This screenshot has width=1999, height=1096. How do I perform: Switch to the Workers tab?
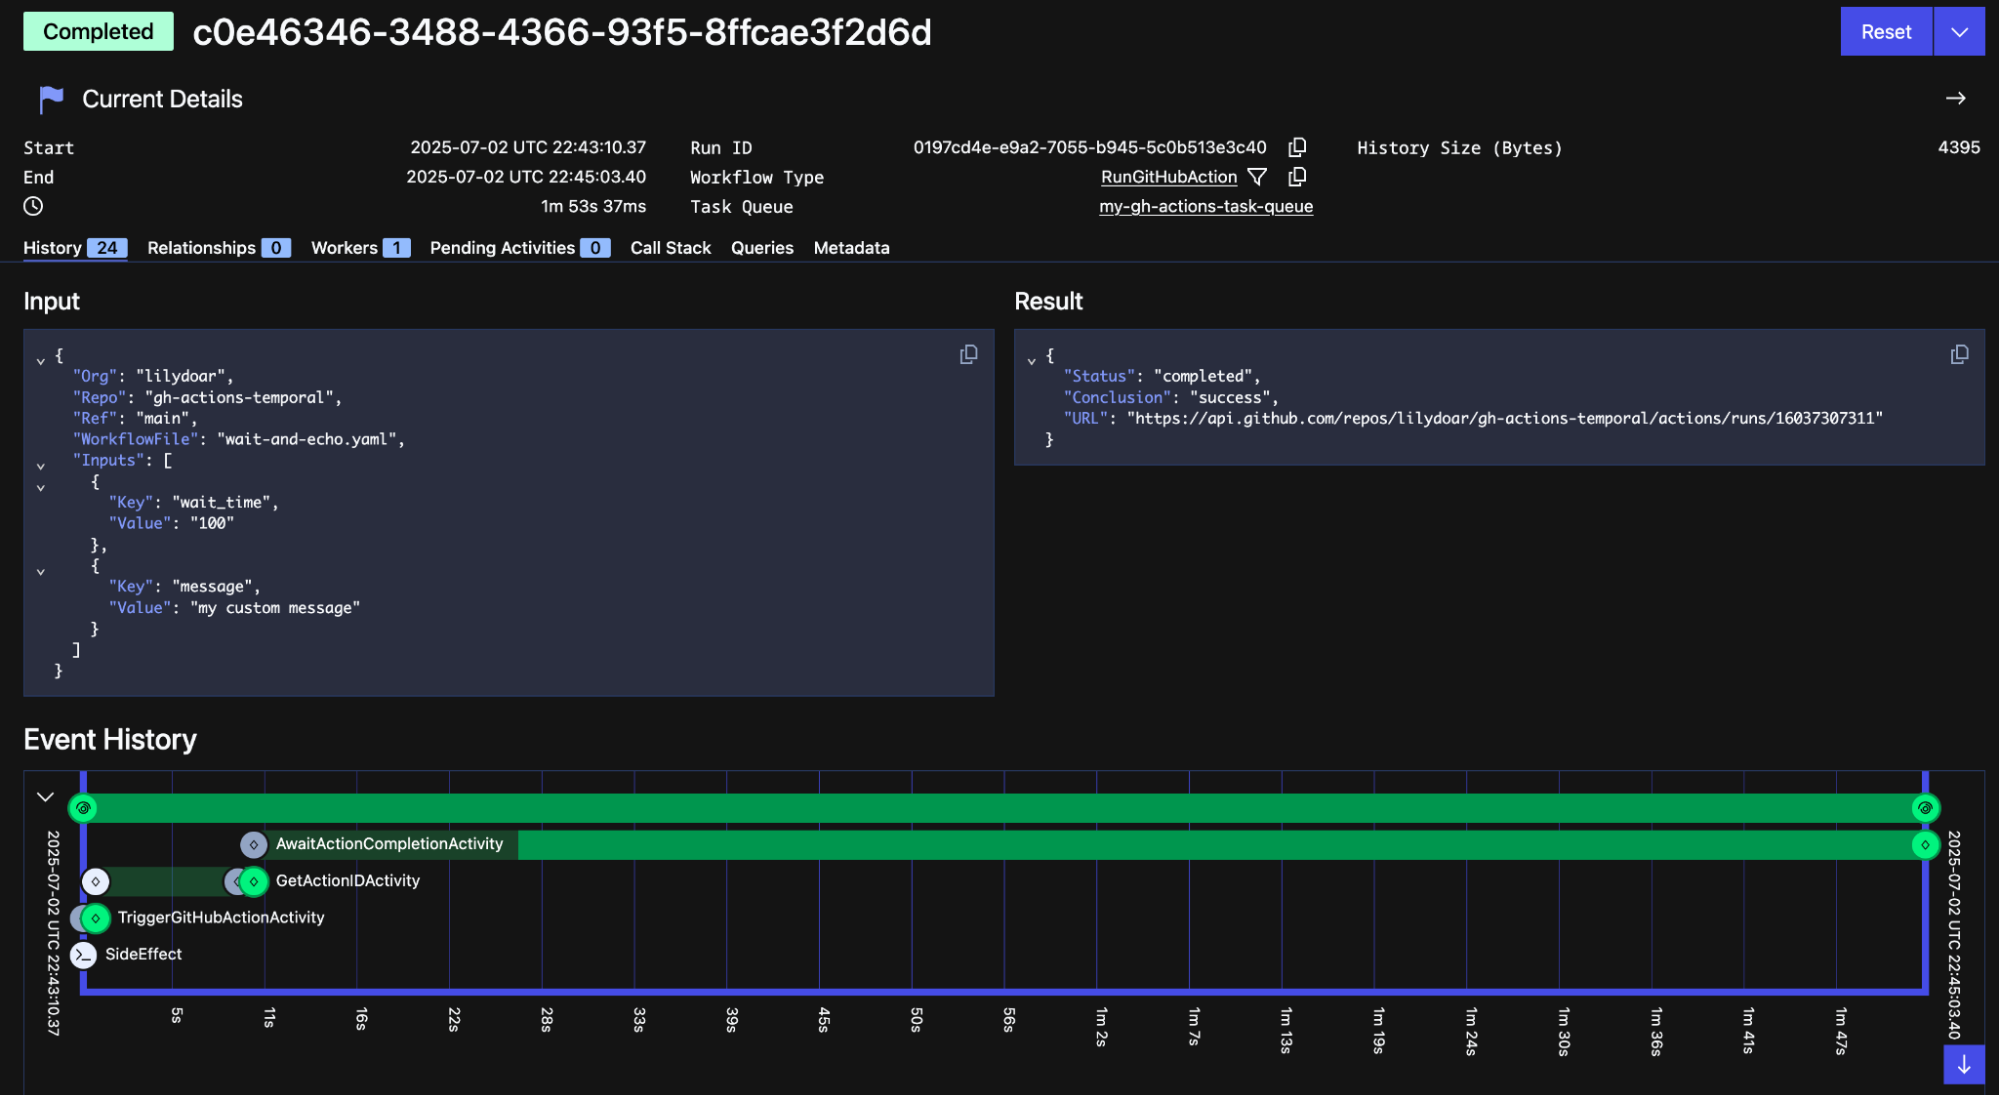(360, 248)
